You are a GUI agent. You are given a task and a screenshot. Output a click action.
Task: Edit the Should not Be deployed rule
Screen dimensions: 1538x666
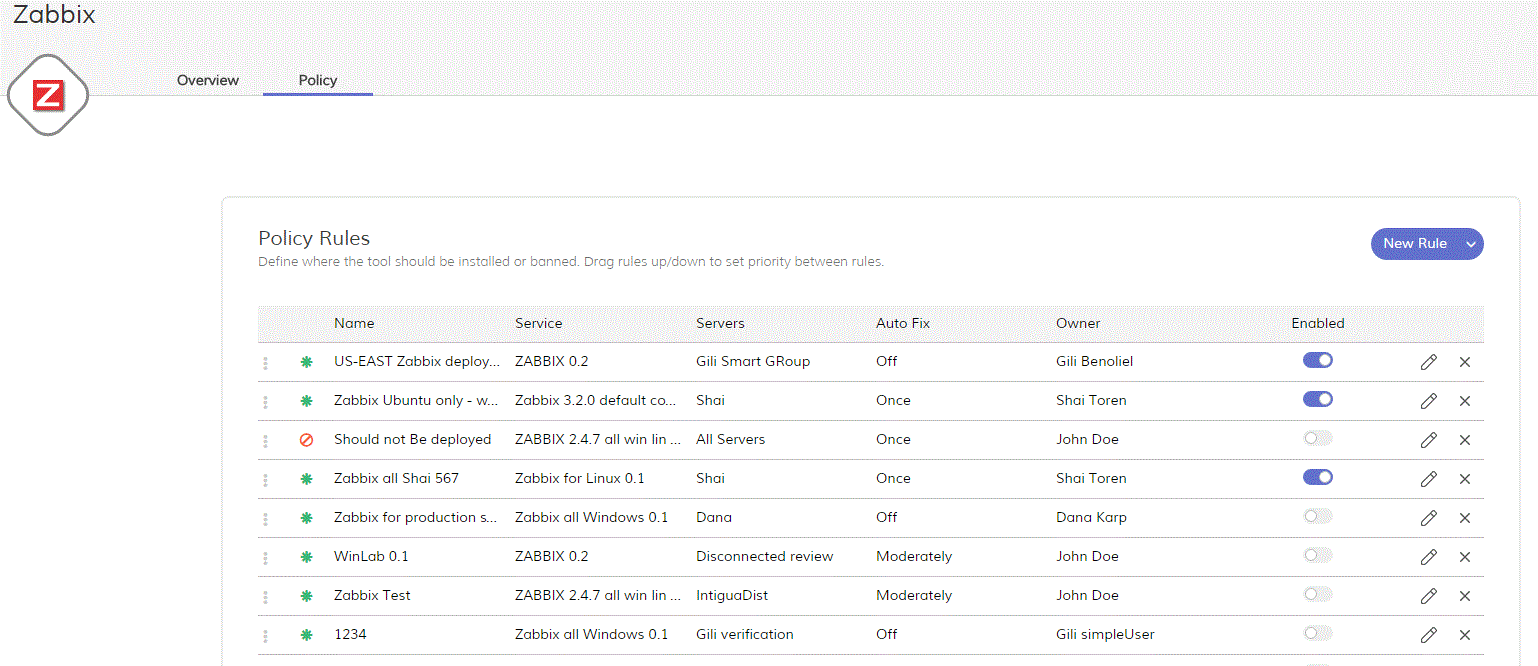(x=1429, y=440)
